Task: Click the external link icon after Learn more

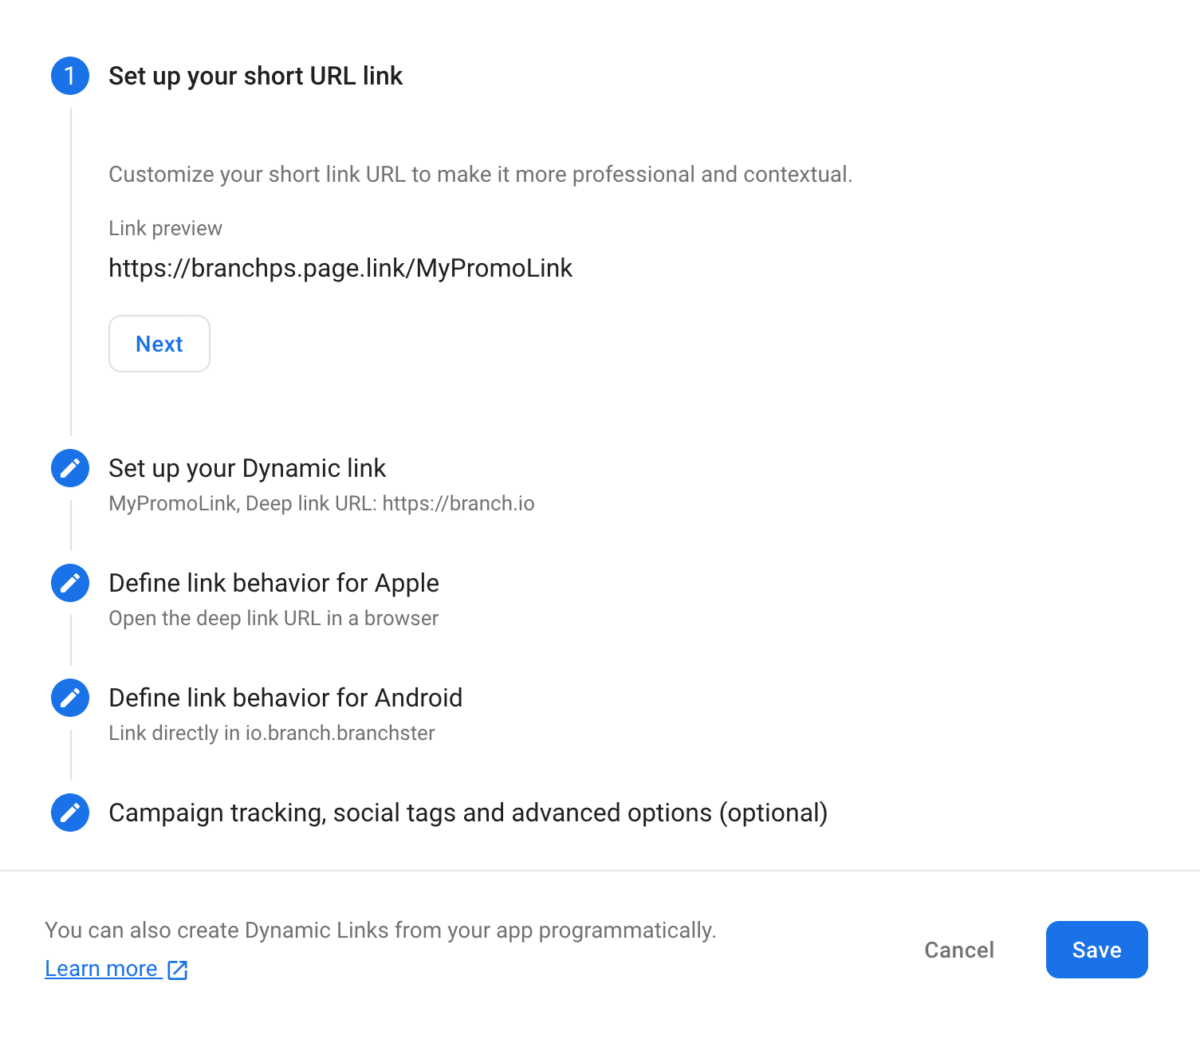Action: pos(177,968)
